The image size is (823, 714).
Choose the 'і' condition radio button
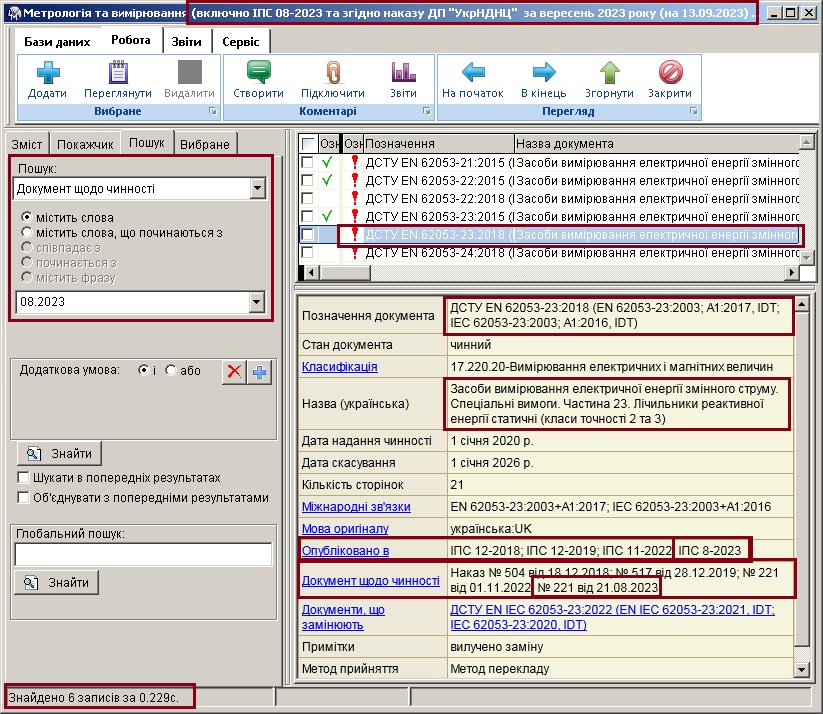(143, 370)
